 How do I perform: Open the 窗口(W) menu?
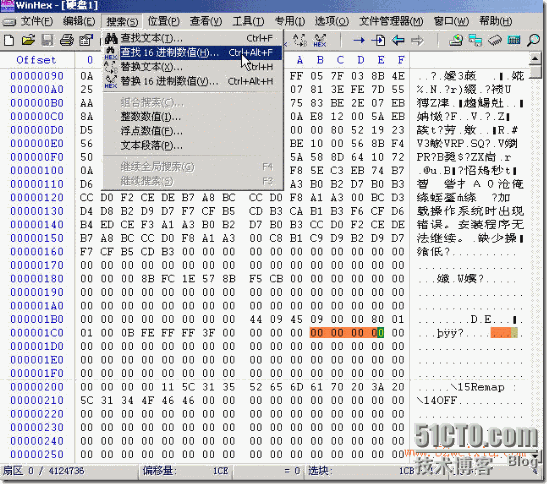[451, 22]
